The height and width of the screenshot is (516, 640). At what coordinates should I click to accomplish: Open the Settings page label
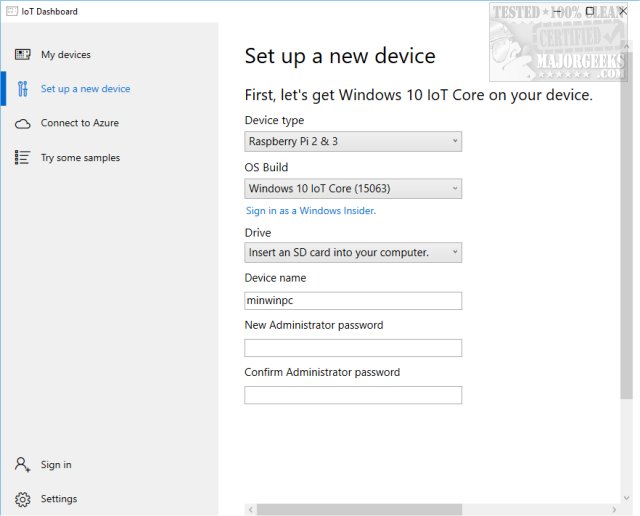(x=59, y=499)
